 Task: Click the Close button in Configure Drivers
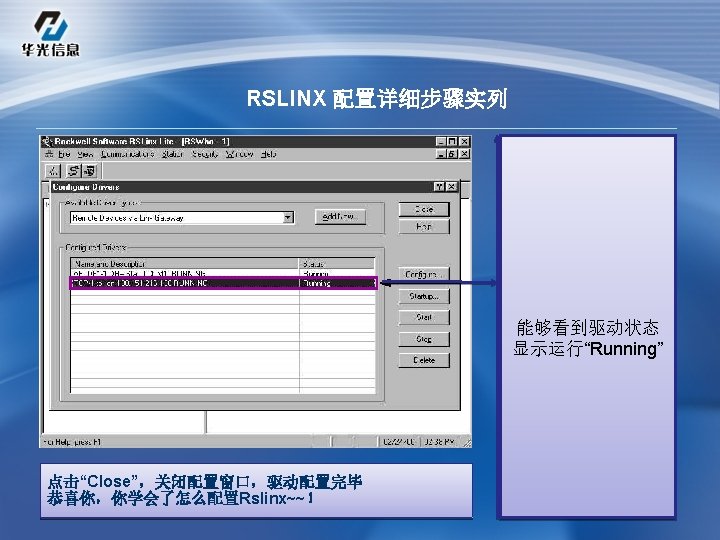click(x=424, y=209)
